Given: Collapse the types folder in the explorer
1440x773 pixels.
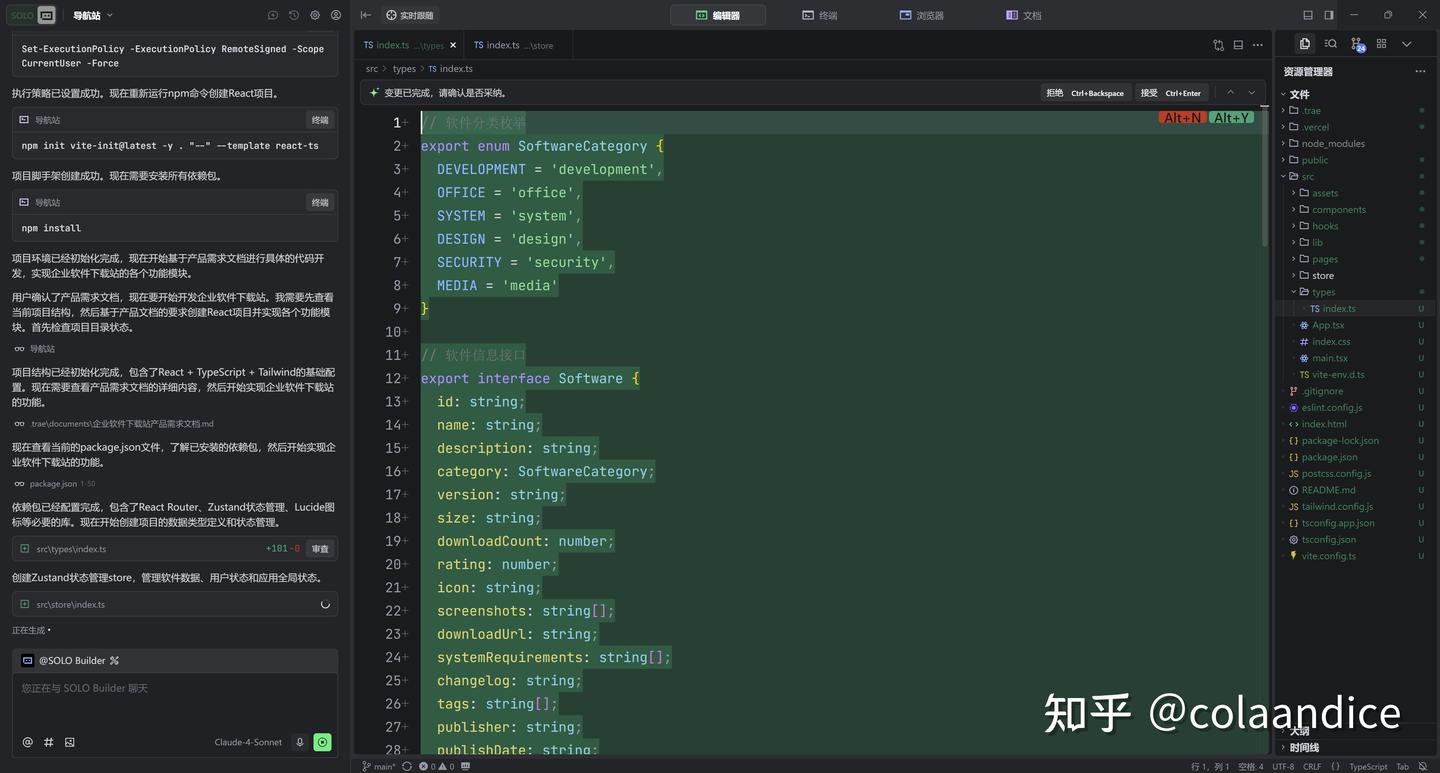Looking at the screenshot, I should (x=1293, y=291).
